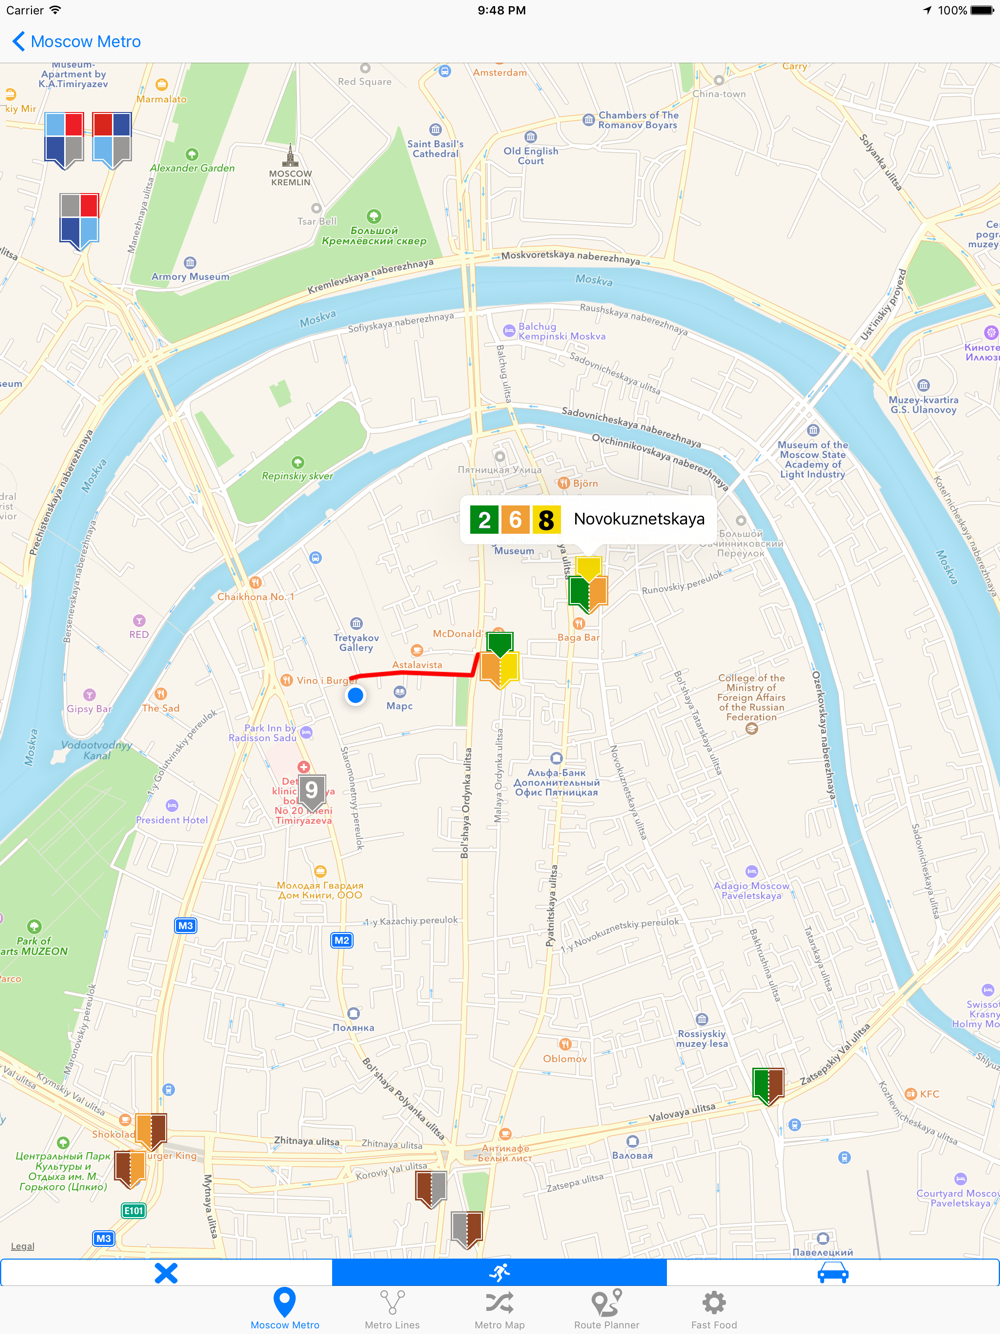Select the green-yellow Tretyakovskaya station pin
1000x1334 pixels.
pyautogui.click(x=500, y=658)
